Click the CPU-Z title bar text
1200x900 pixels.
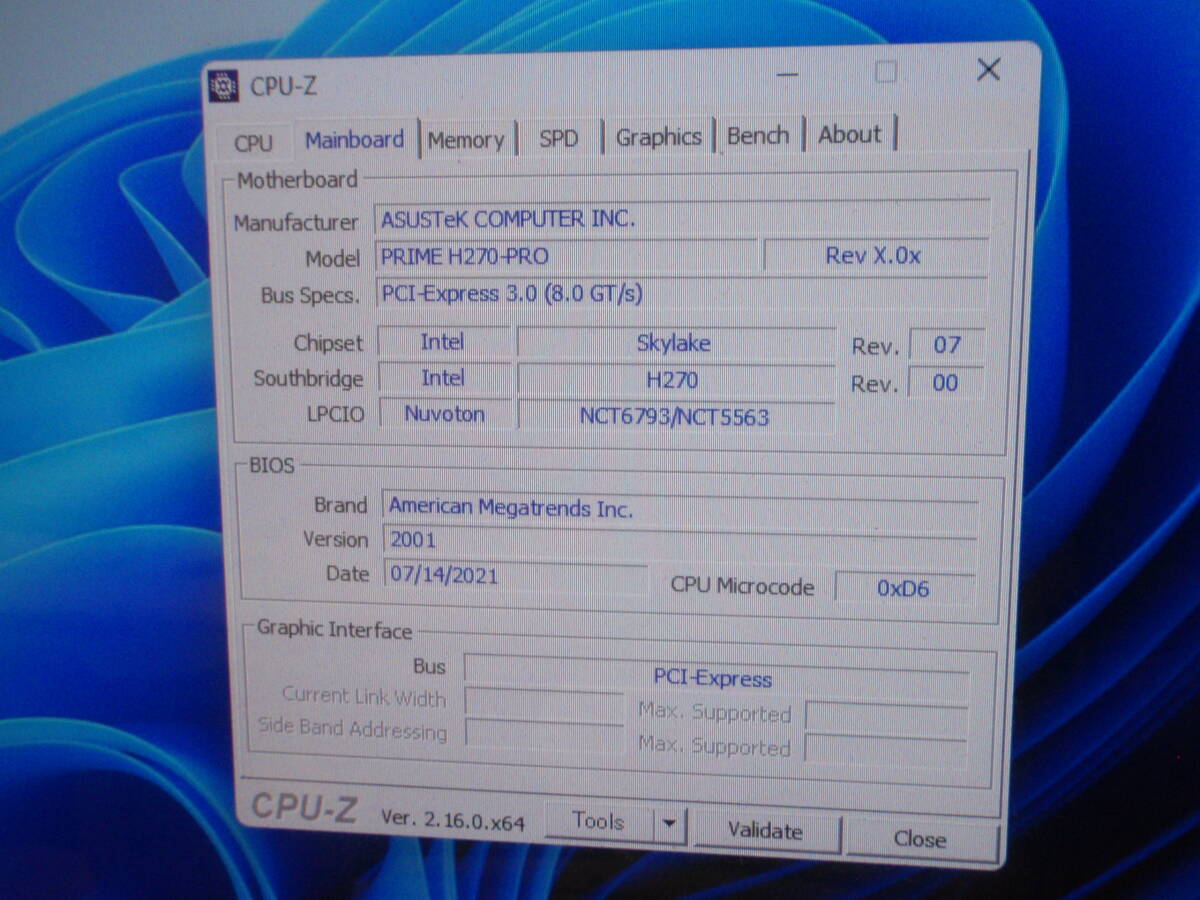click(284, 86)
